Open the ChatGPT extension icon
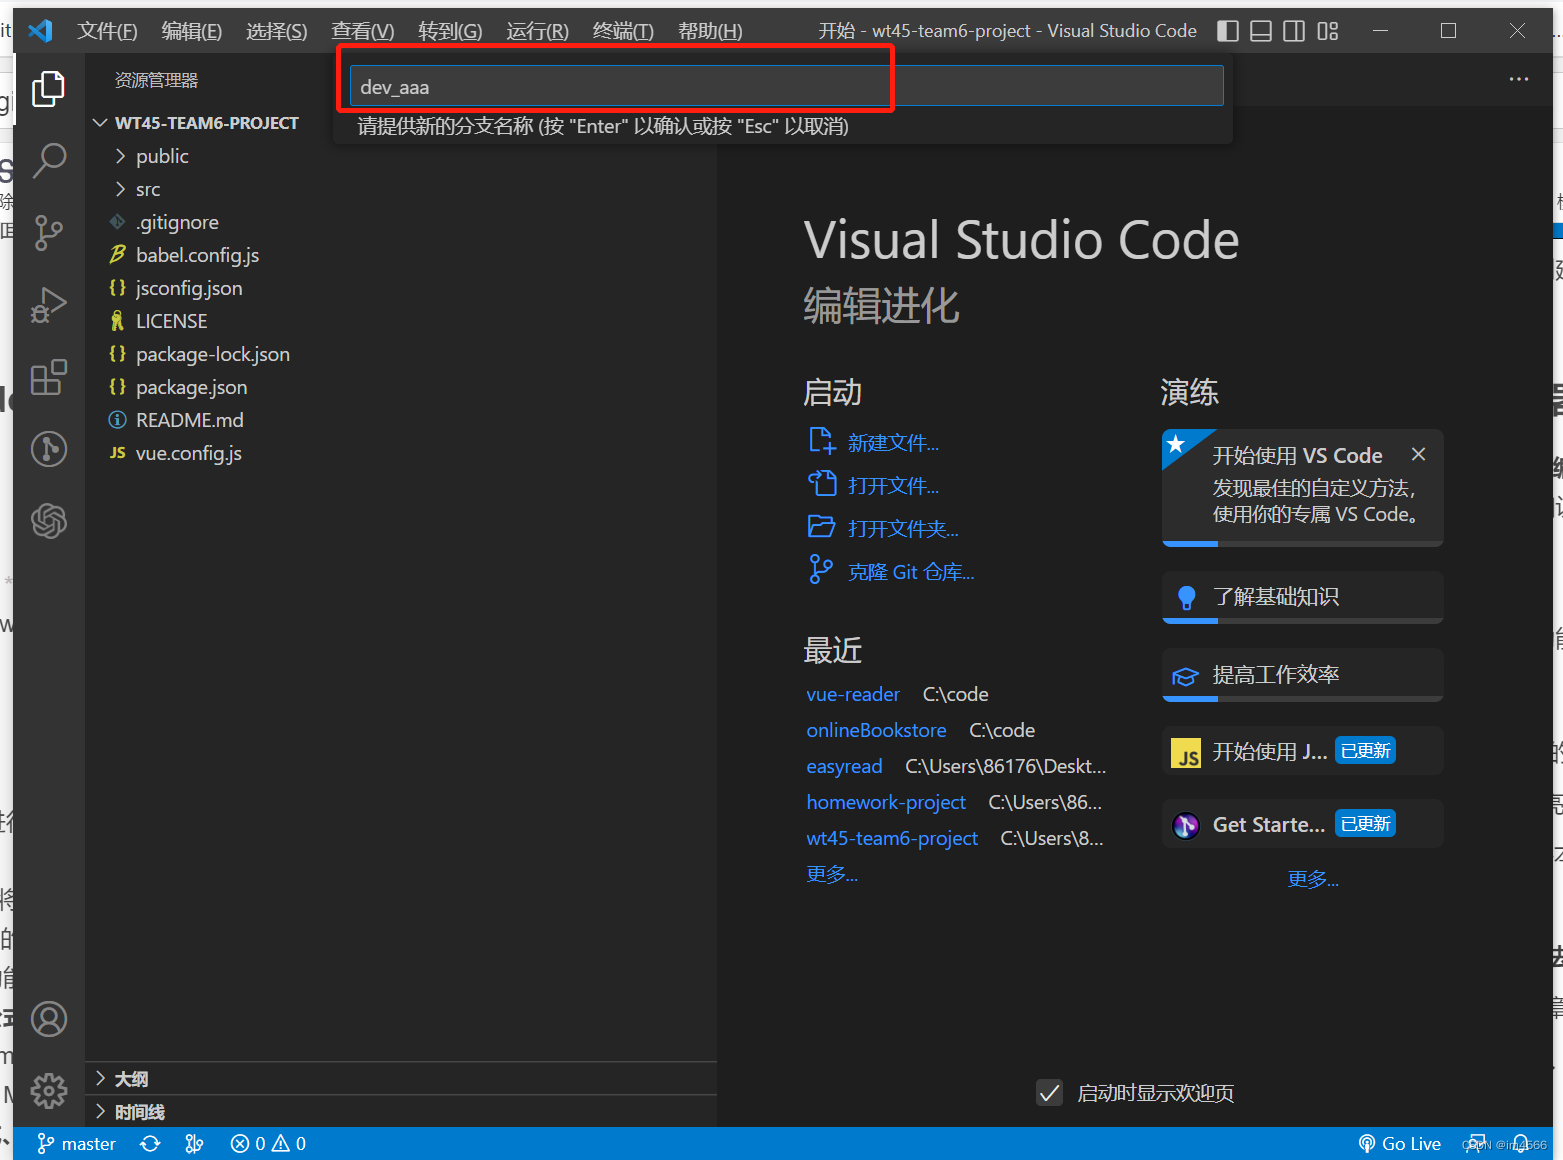The image size is (1563, 1160). click(48, 521)
